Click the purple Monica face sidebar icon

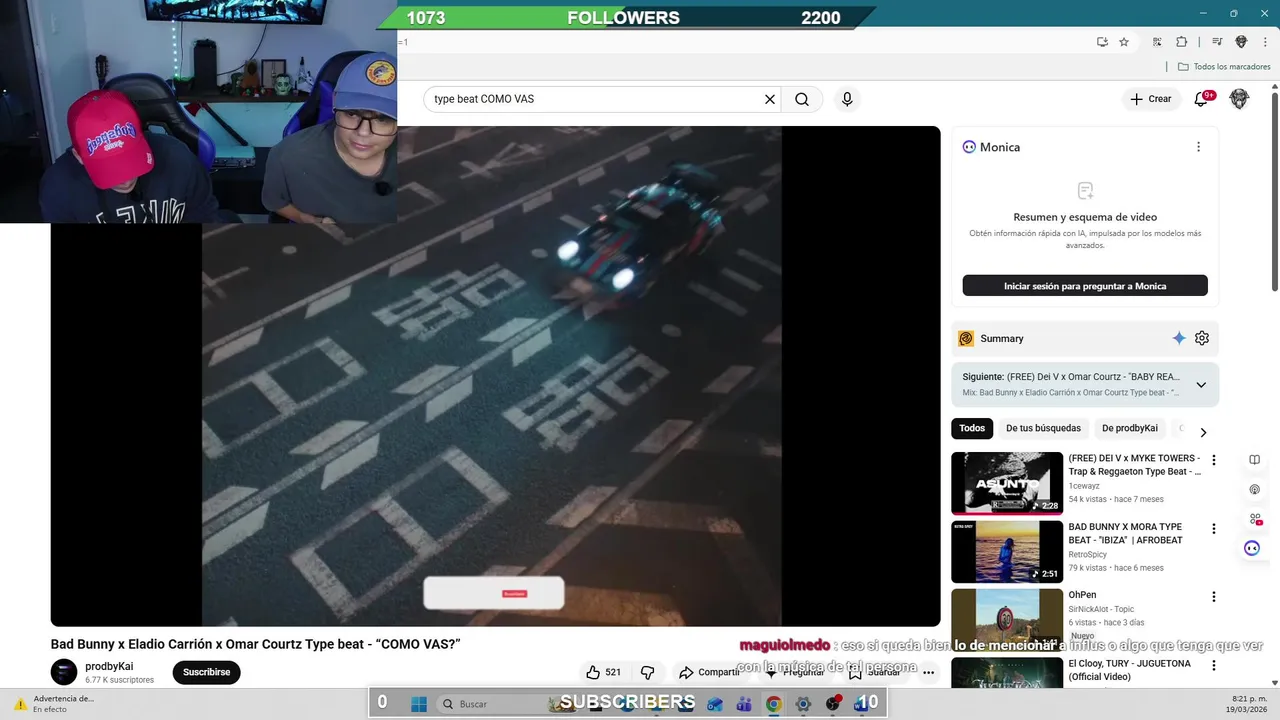tap(1252, 548)
